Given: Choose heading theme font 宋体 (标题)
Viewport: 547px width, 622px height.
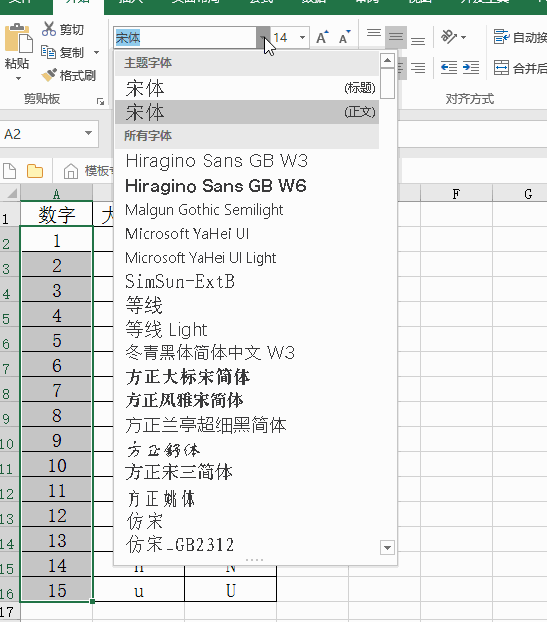Looking at the screenshot, I should tap(247, 88).
